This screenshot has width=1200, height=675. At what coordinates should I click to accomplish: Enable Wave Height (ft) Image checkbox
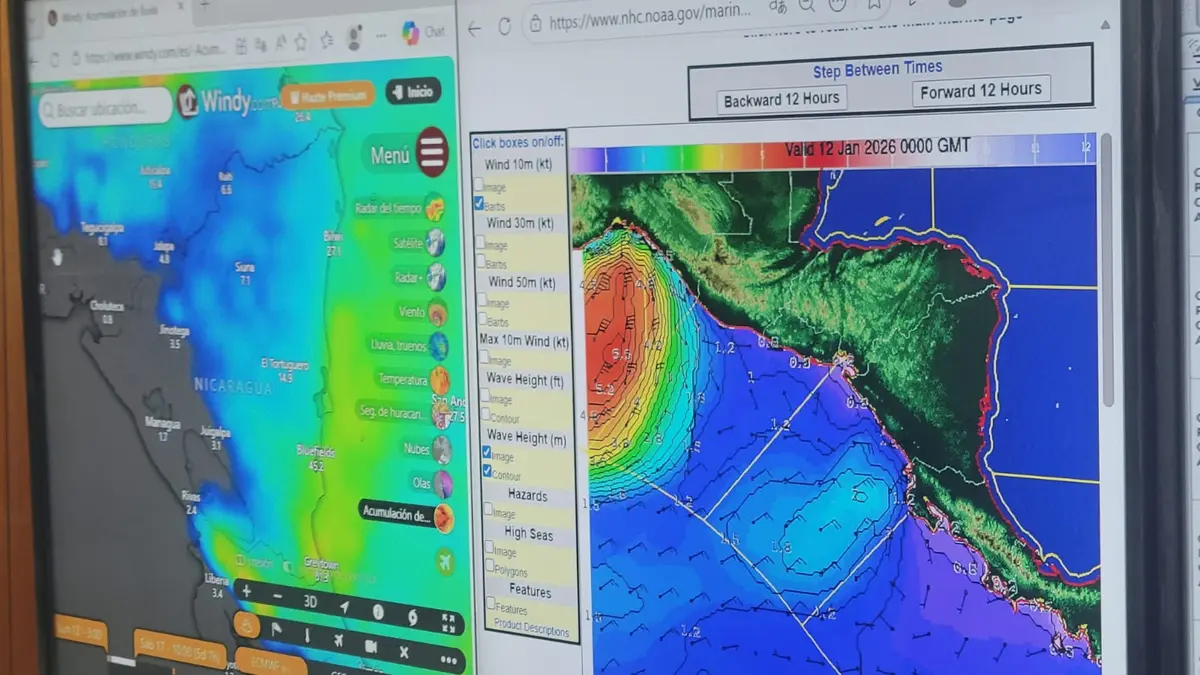485,395
